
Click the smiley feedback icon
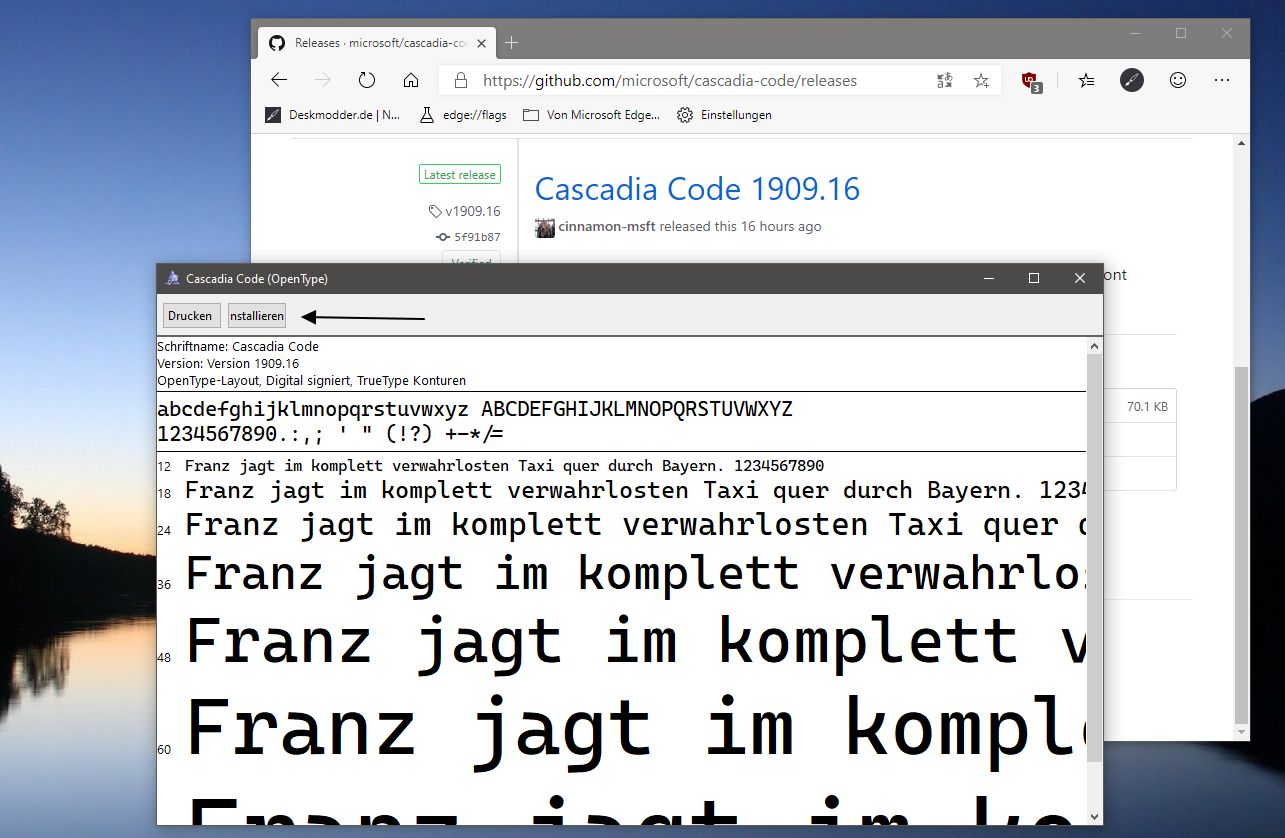pyautogui.click(x=1178, y=81)
